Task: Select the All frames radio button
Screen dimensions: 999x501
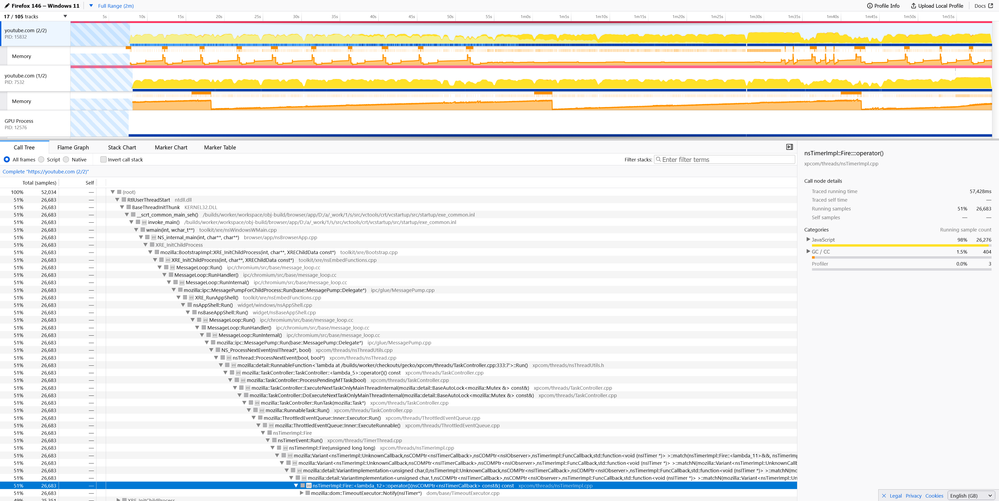Action: [x=6, y=159]
